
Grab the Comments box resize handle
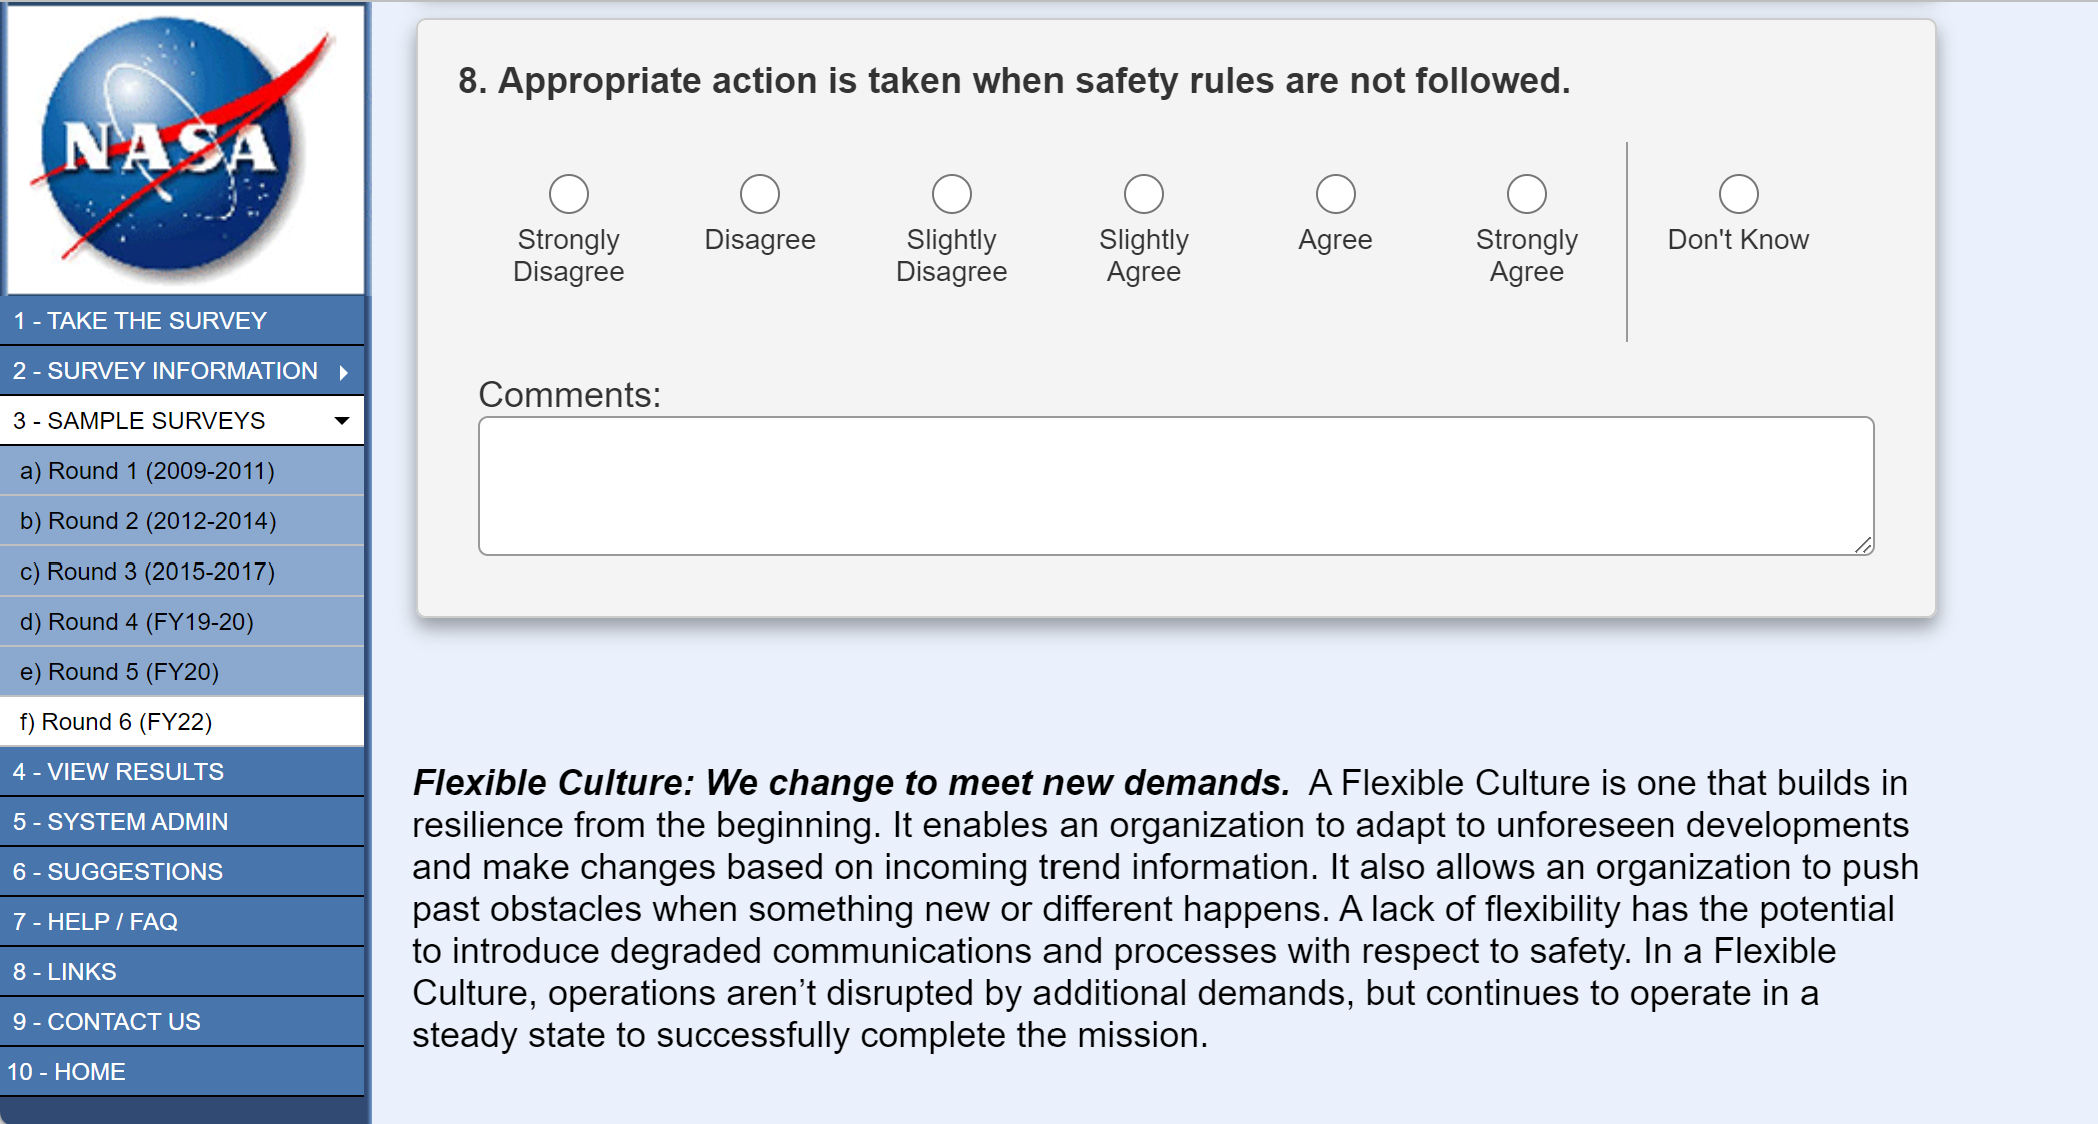point(1863,545)
